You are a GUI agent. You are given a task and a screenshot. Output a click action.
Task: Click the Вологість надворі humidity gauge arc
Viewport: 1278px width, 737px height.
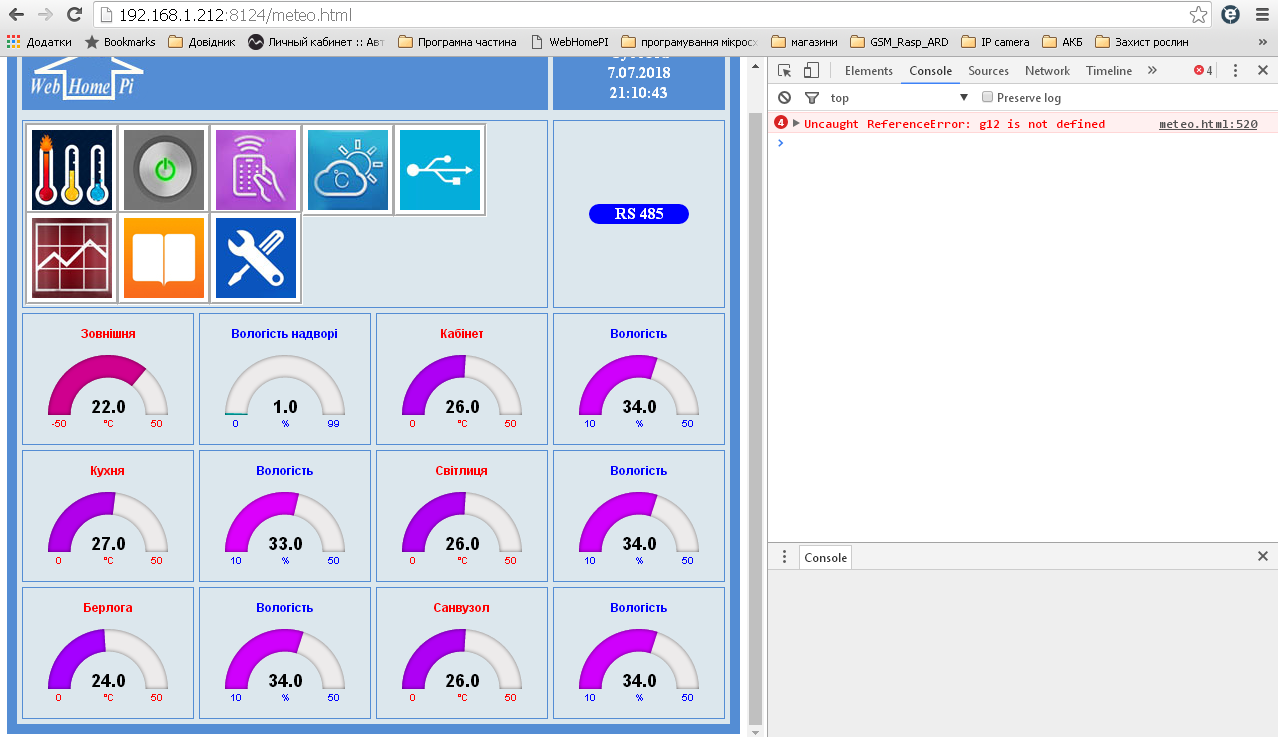(x=285, y=384)
